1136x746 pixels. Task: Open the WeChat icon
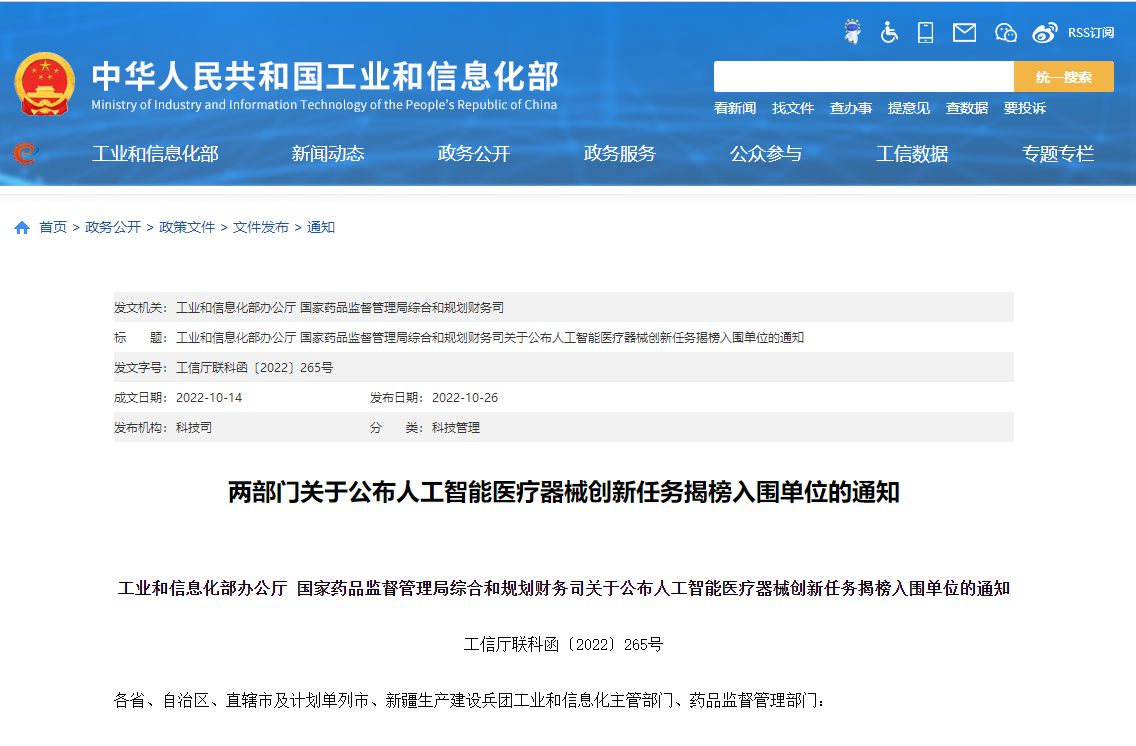point(1006,33)
